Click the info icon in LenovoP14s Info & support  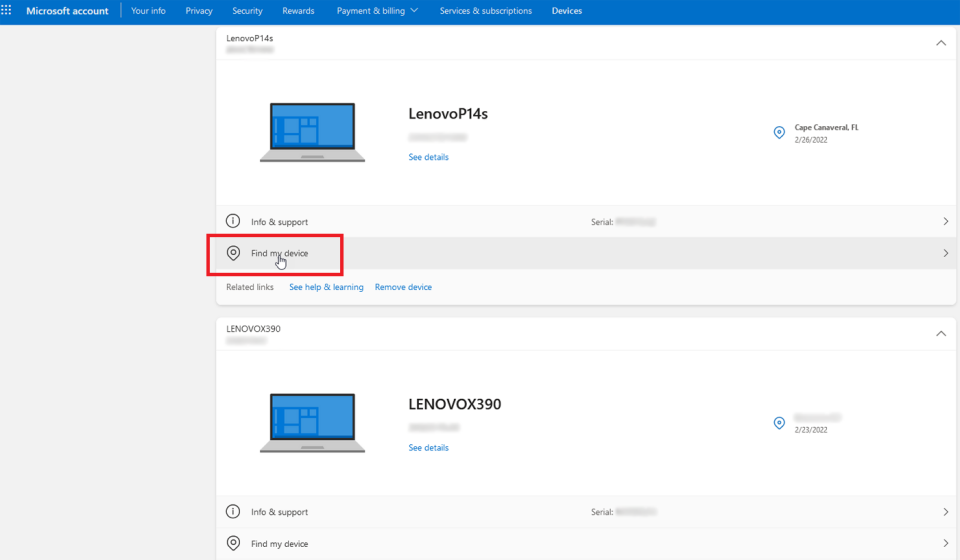[x=233, y=221]
